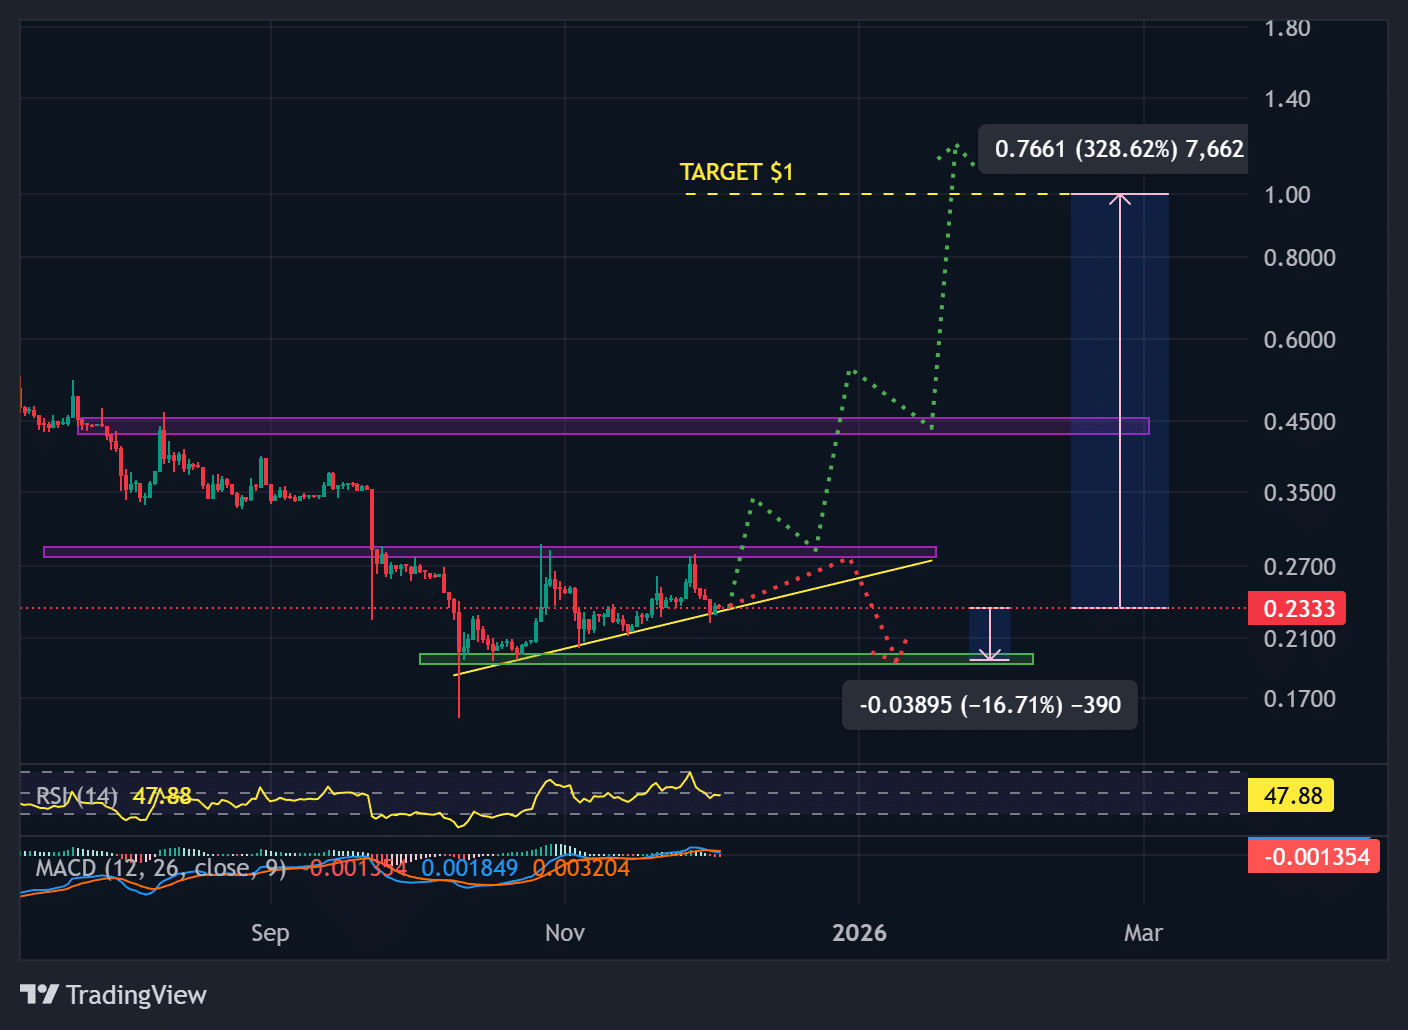Click the yellow 47.88 RSI value tag
The height and width of the screenshot is (1030, 1408).
[1292, 796]
